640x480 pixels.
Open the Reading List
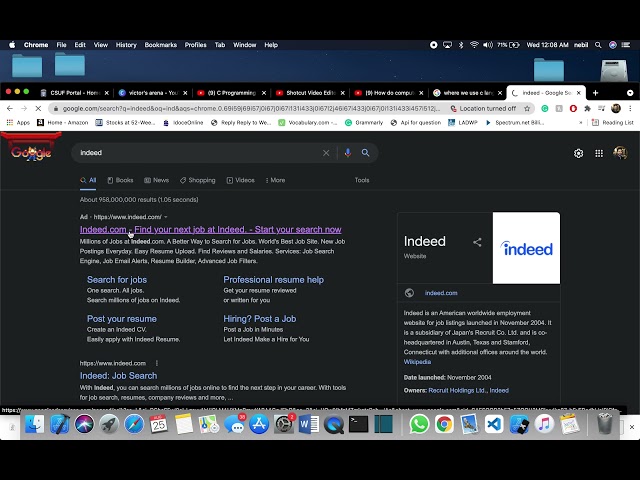coord(613,122)
